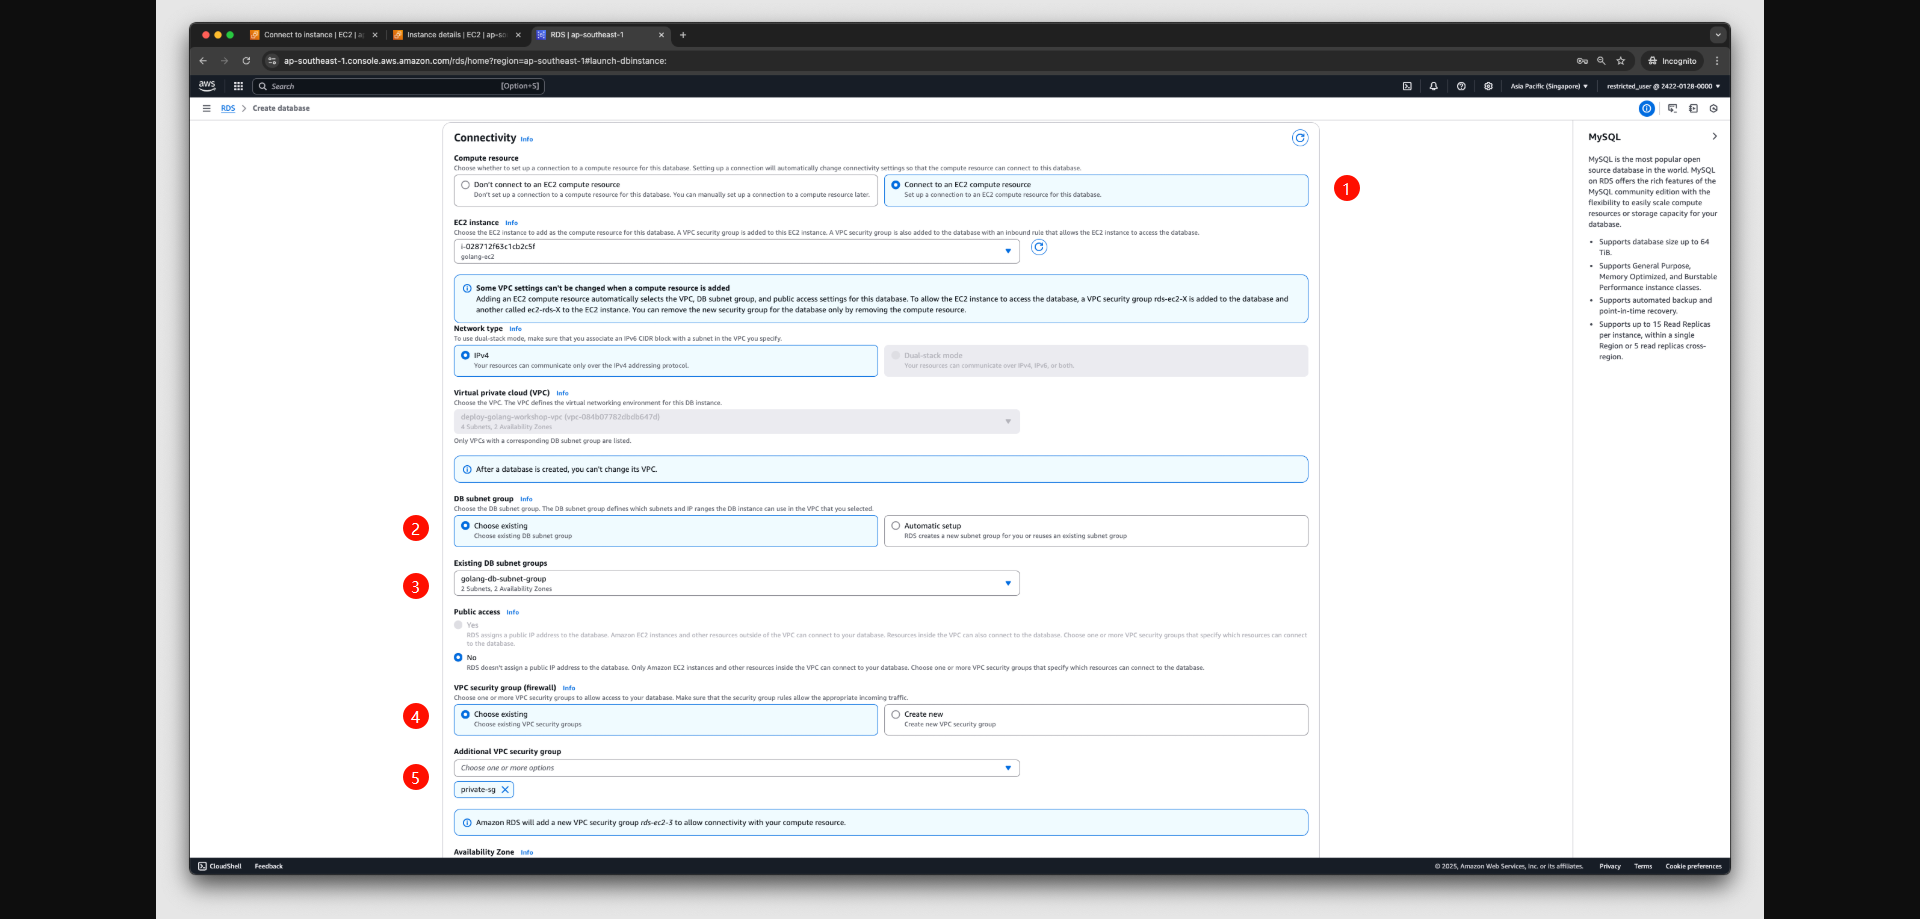
Task: Focus the AWS console search field
Action: click(399, 86)
